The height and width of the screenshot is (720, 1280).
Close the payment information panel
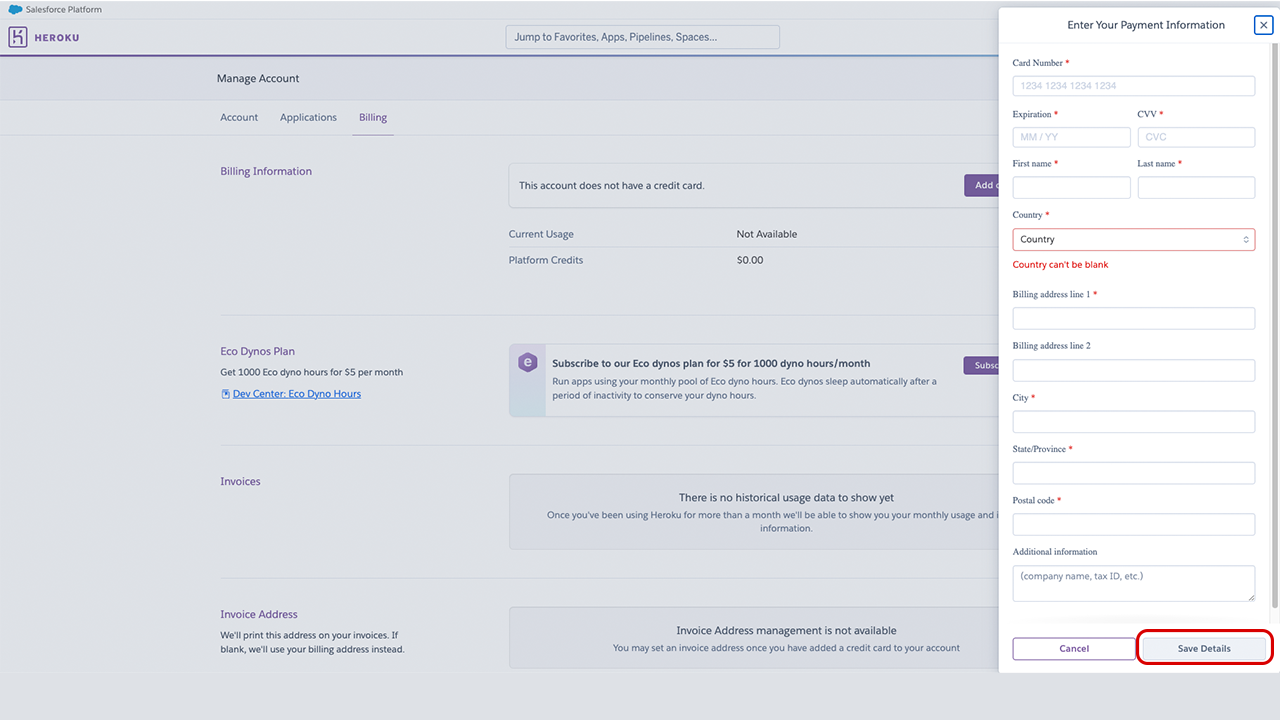tap(1263, 25)
